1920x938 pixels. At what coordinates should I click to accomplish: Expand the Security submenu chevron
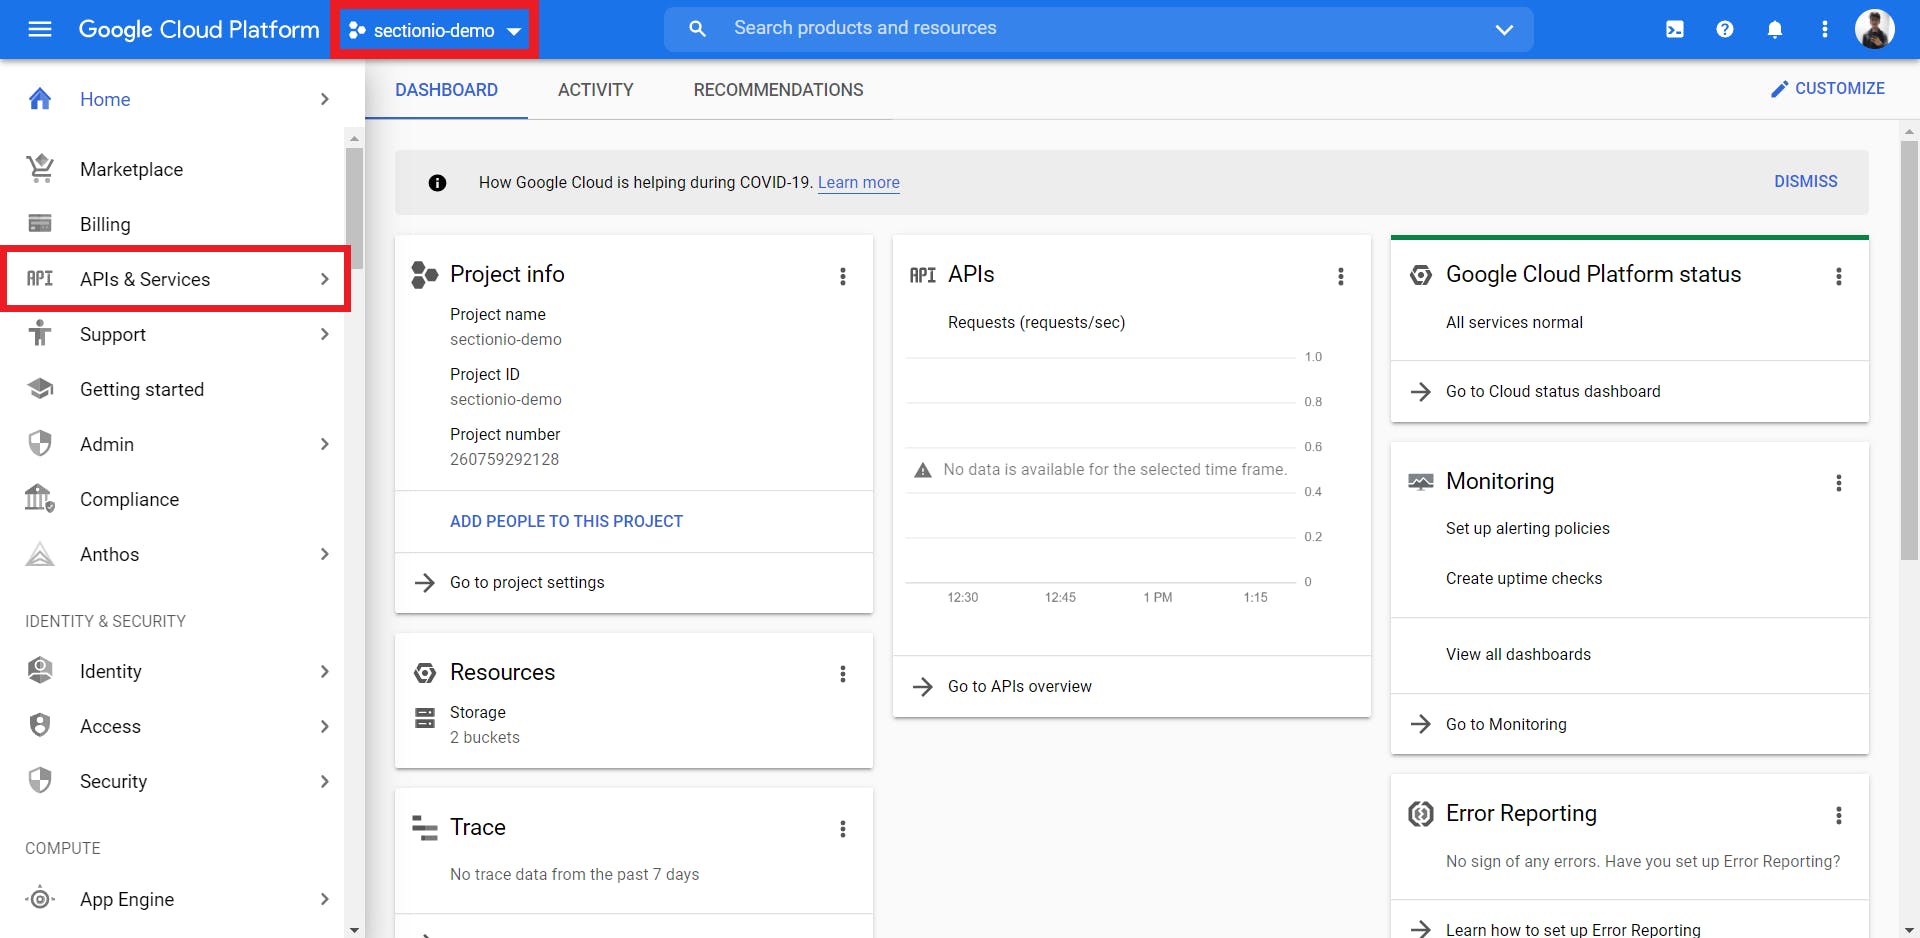coord(324,781)
